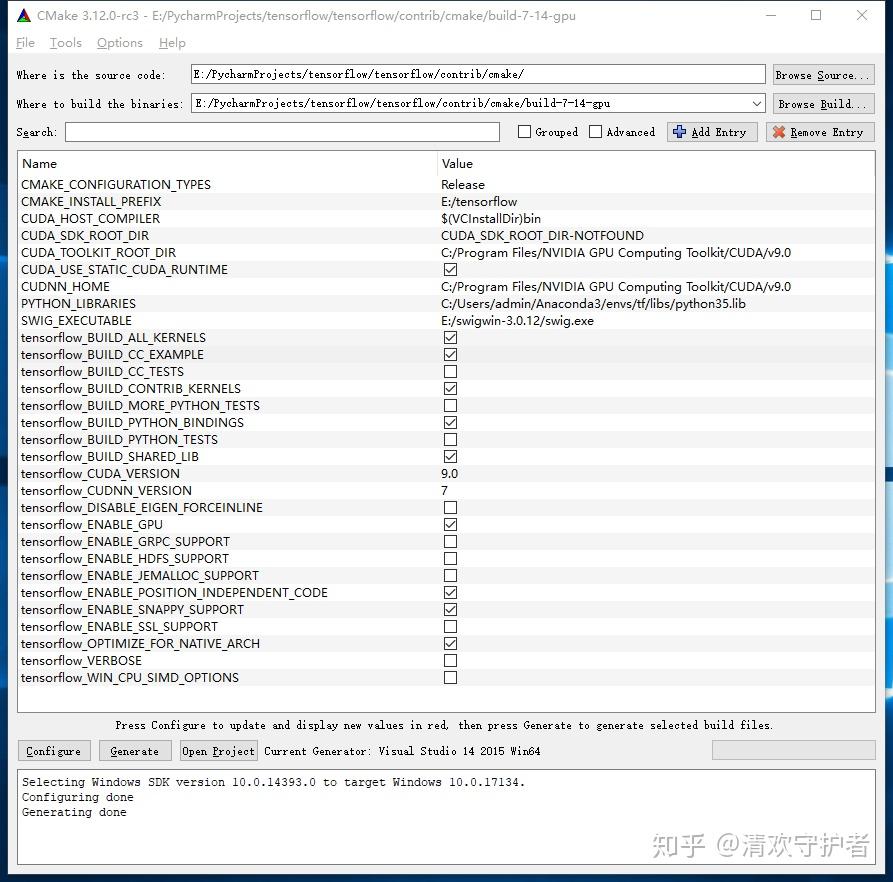The image size is (893, 882).
Task: Uncheck tensorflow_ENABLE_POSITION_INDEPENDENT_CODE box
Action: tap(450, 593)
